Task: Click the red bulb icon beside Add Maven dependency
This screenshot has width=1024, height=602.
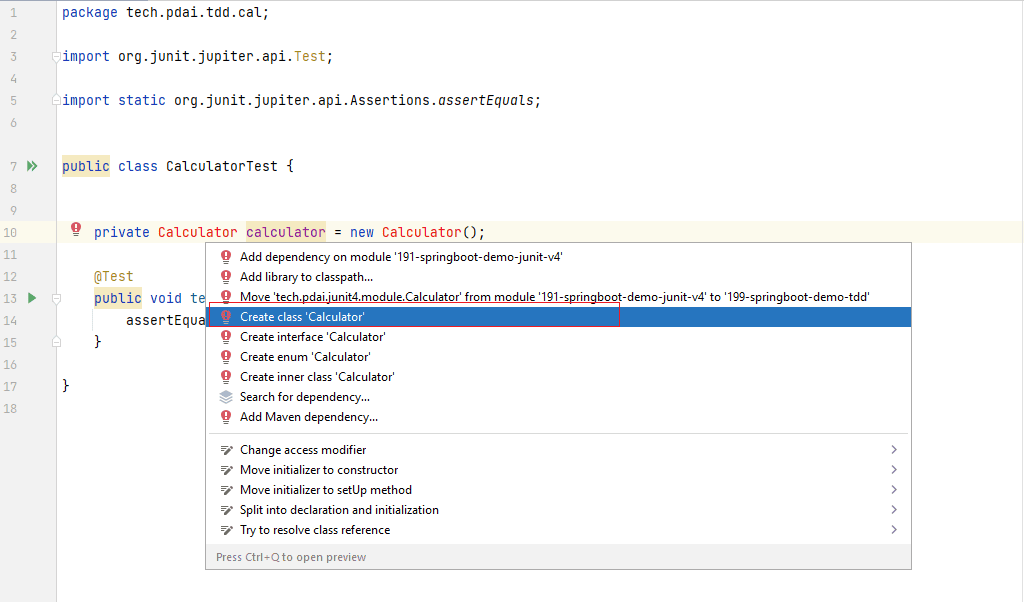Action: tap(226, 417)
